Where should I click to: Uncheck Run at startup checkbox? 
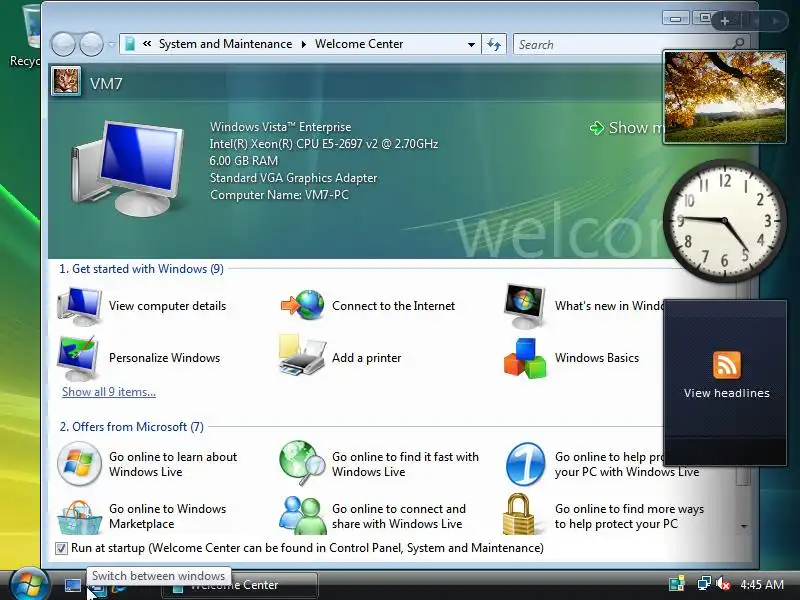61,548
